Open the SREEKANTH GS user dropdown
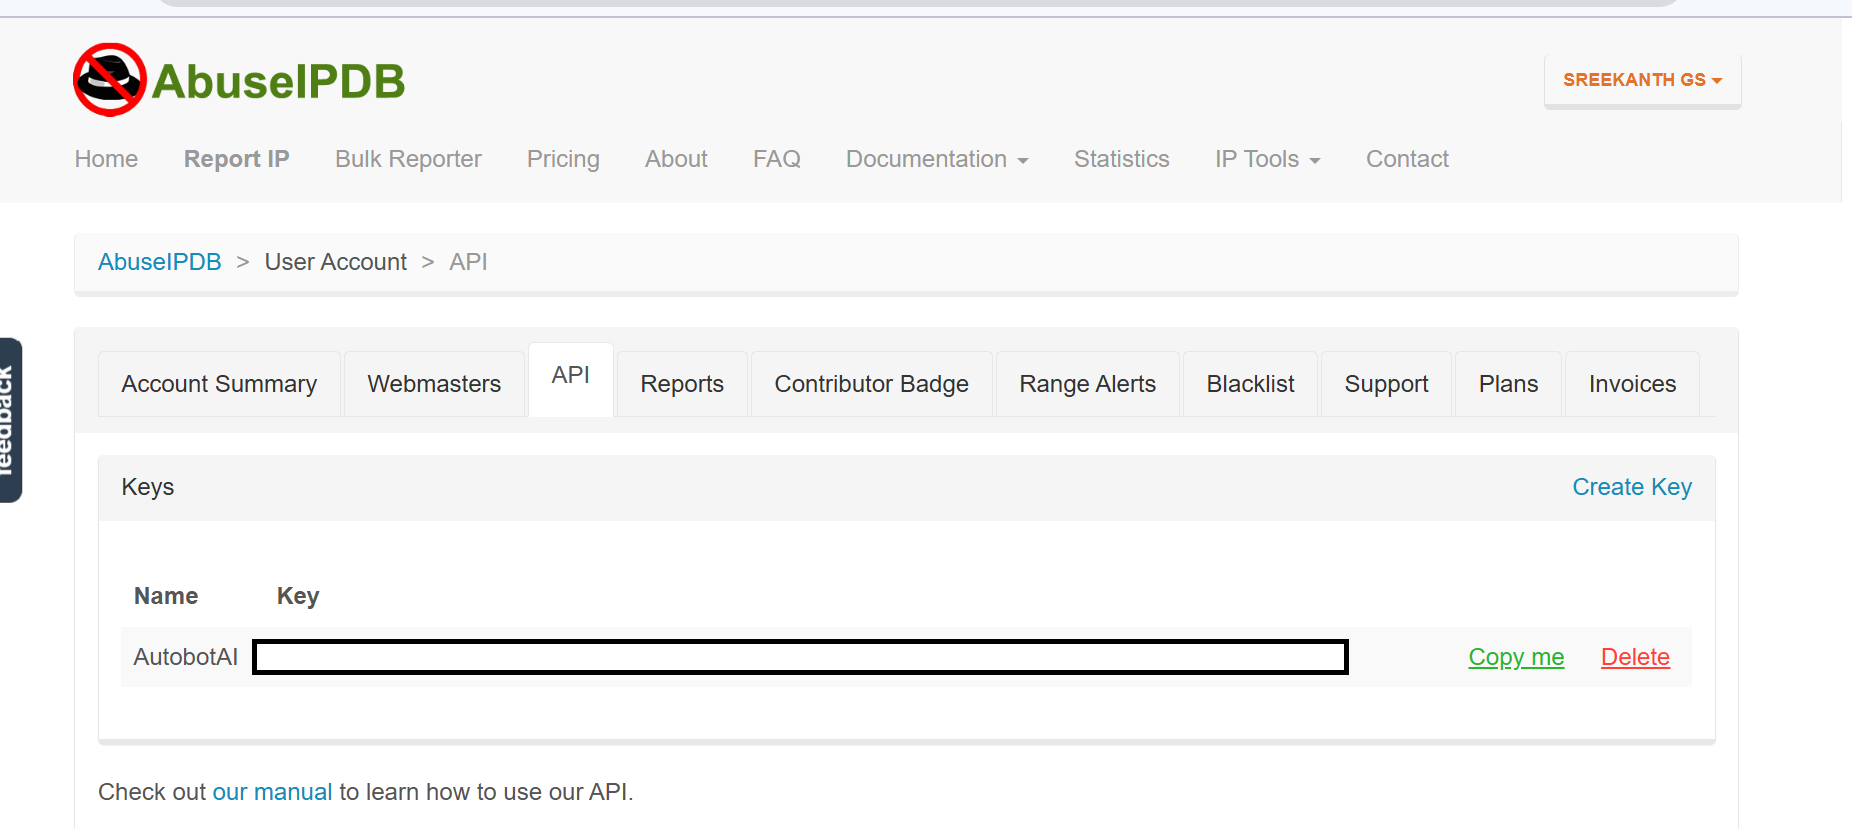Viewport: 1852px width, 829px height. [1642, 80]
